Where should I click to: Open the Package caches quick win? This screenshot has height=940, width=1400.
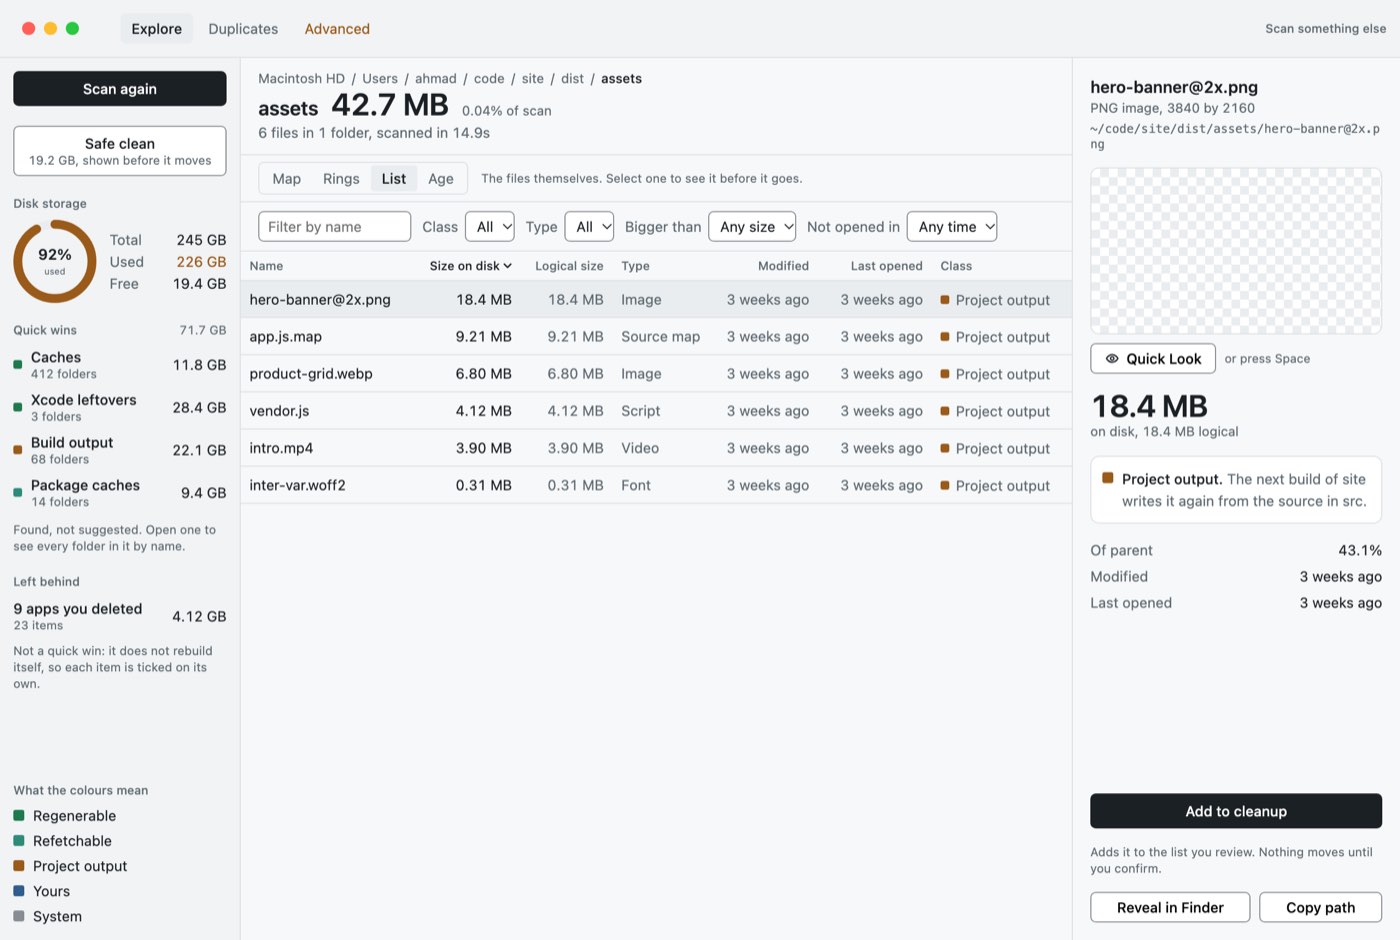pos(120,493)
